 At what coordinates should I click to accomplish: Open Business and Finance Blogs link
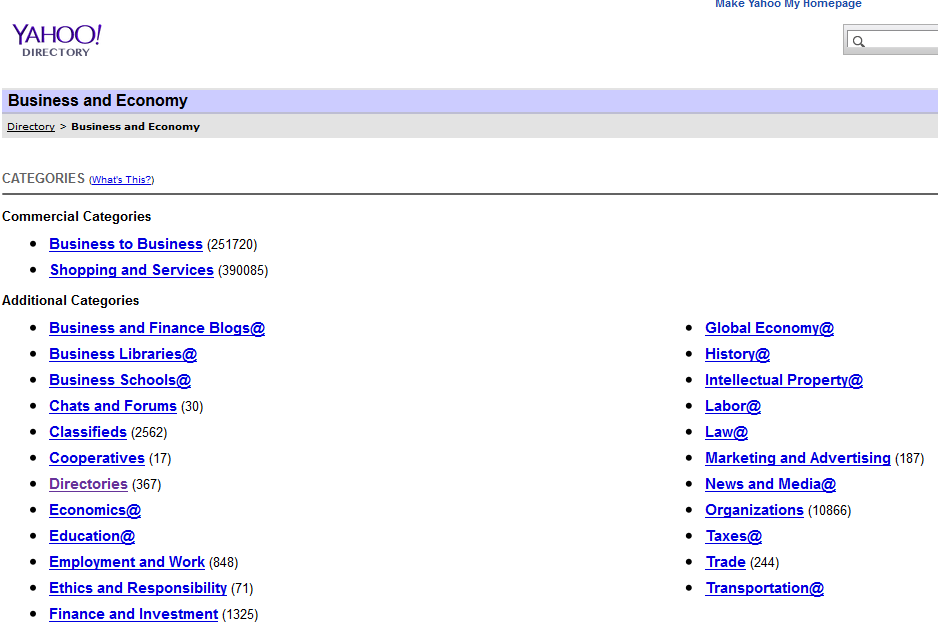pos(157,328)
